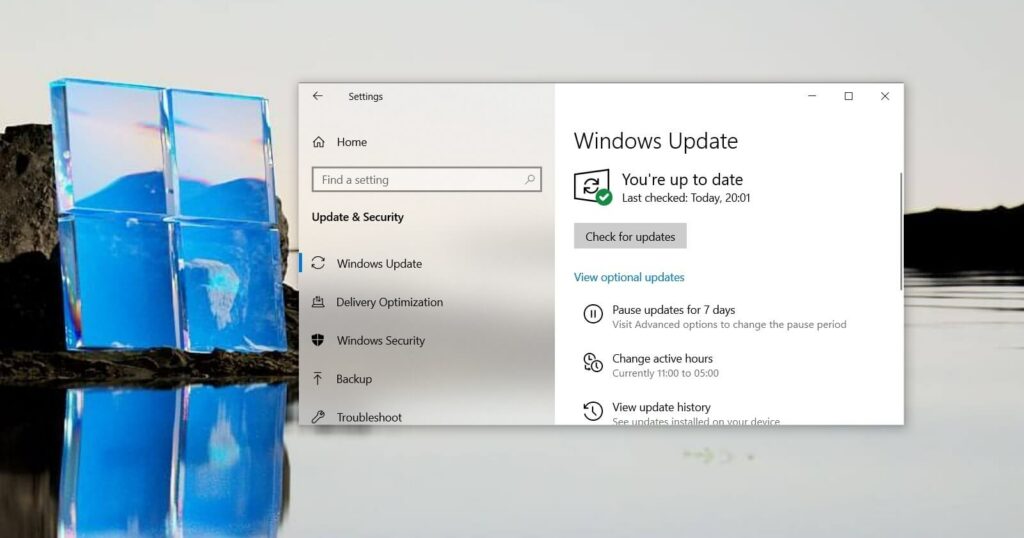Click the Home icon in sidebar
This screenshot has height=538, width=1024.
[319, 142]
